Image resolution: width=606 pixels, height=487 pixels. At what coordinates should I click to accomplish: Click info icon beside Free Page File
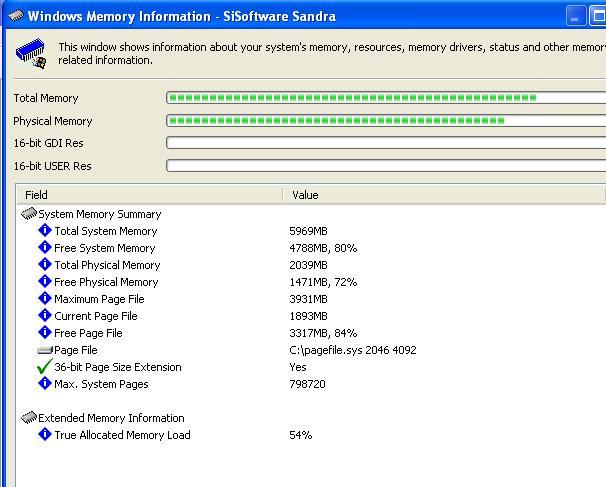pos(45,332)
